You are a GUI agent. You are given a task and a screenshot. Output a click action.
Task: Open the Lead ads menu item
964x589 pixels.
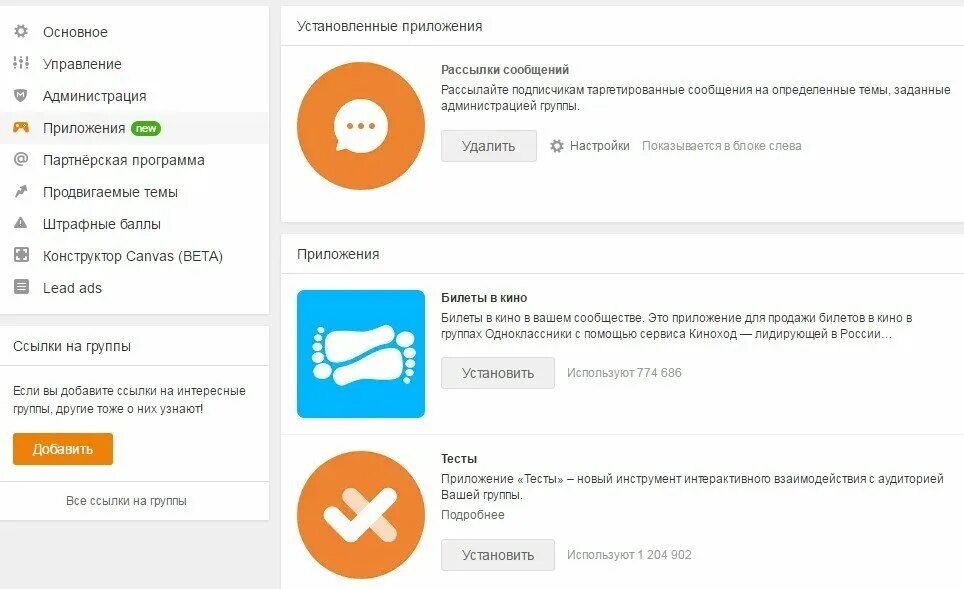click(x=72, y=288)
